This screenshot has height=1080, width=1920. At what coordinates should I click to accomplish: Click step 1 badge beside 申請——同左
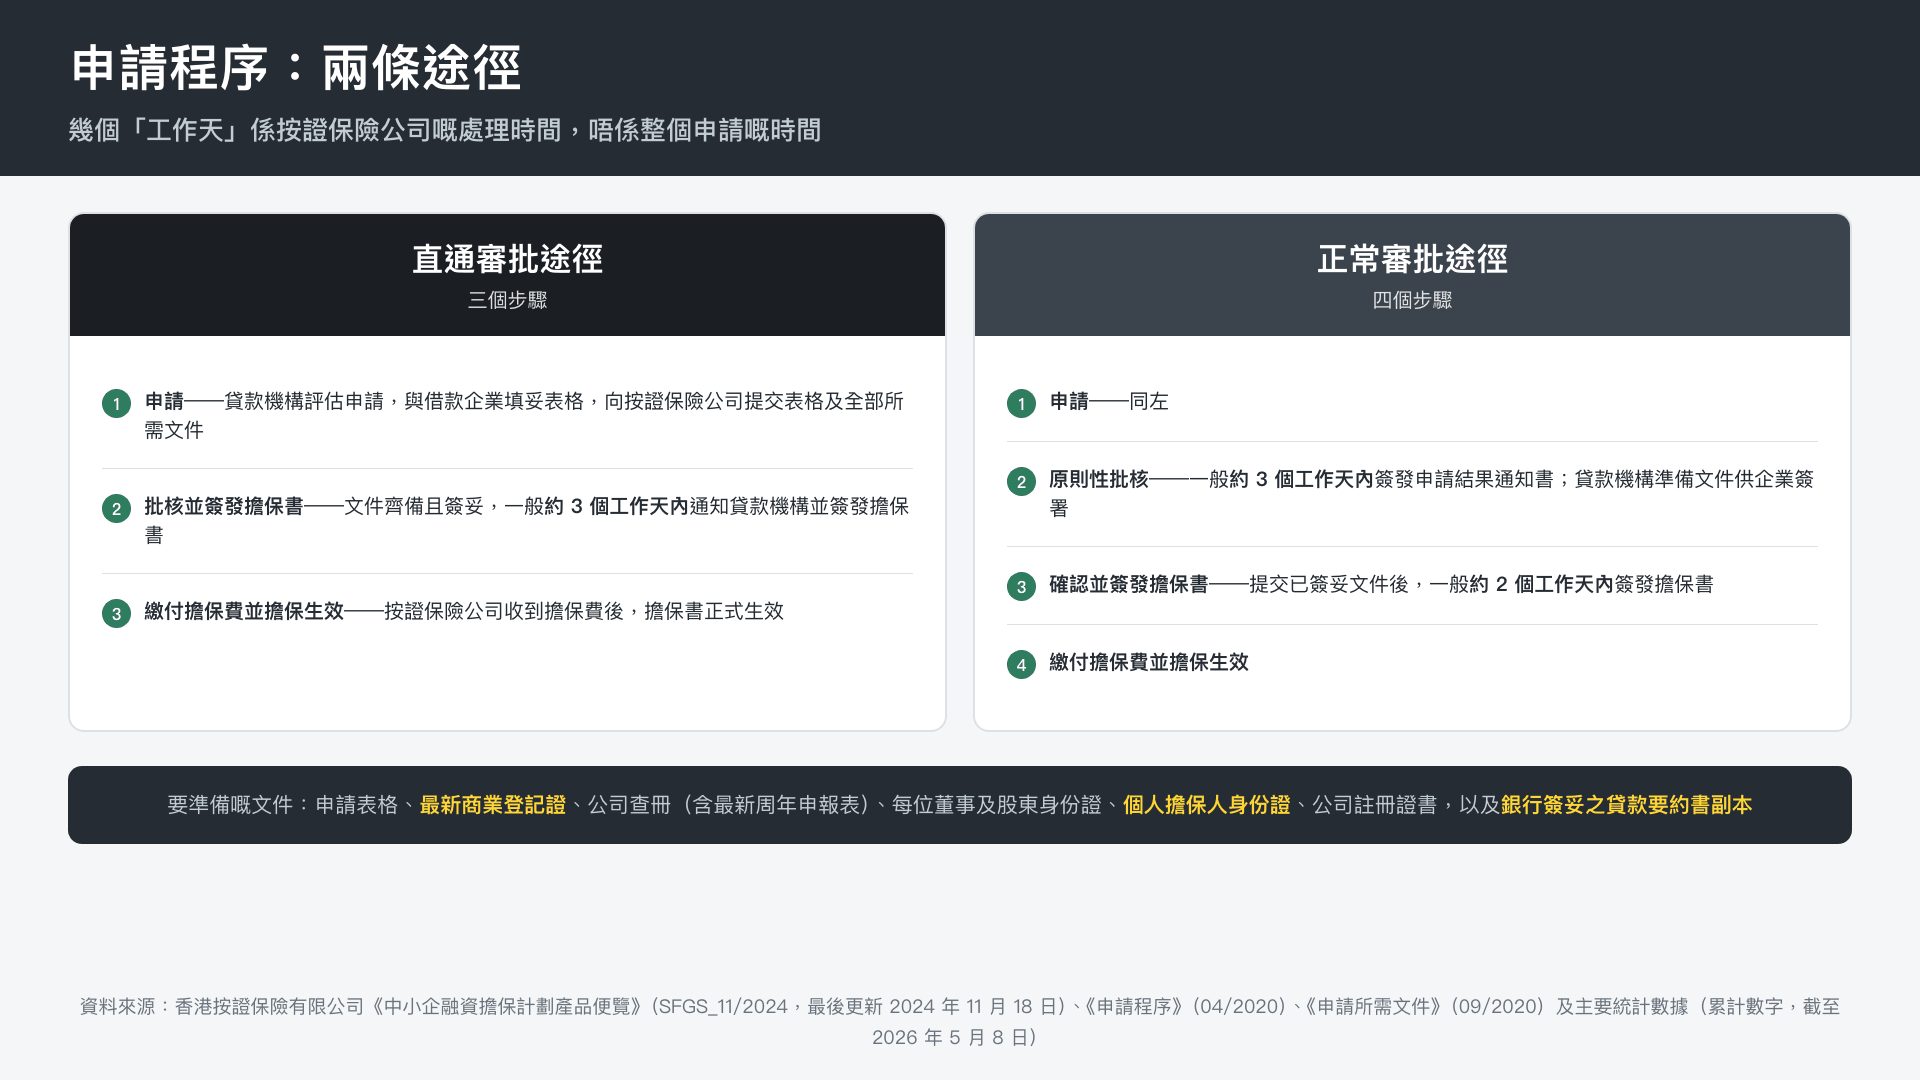1021,404
